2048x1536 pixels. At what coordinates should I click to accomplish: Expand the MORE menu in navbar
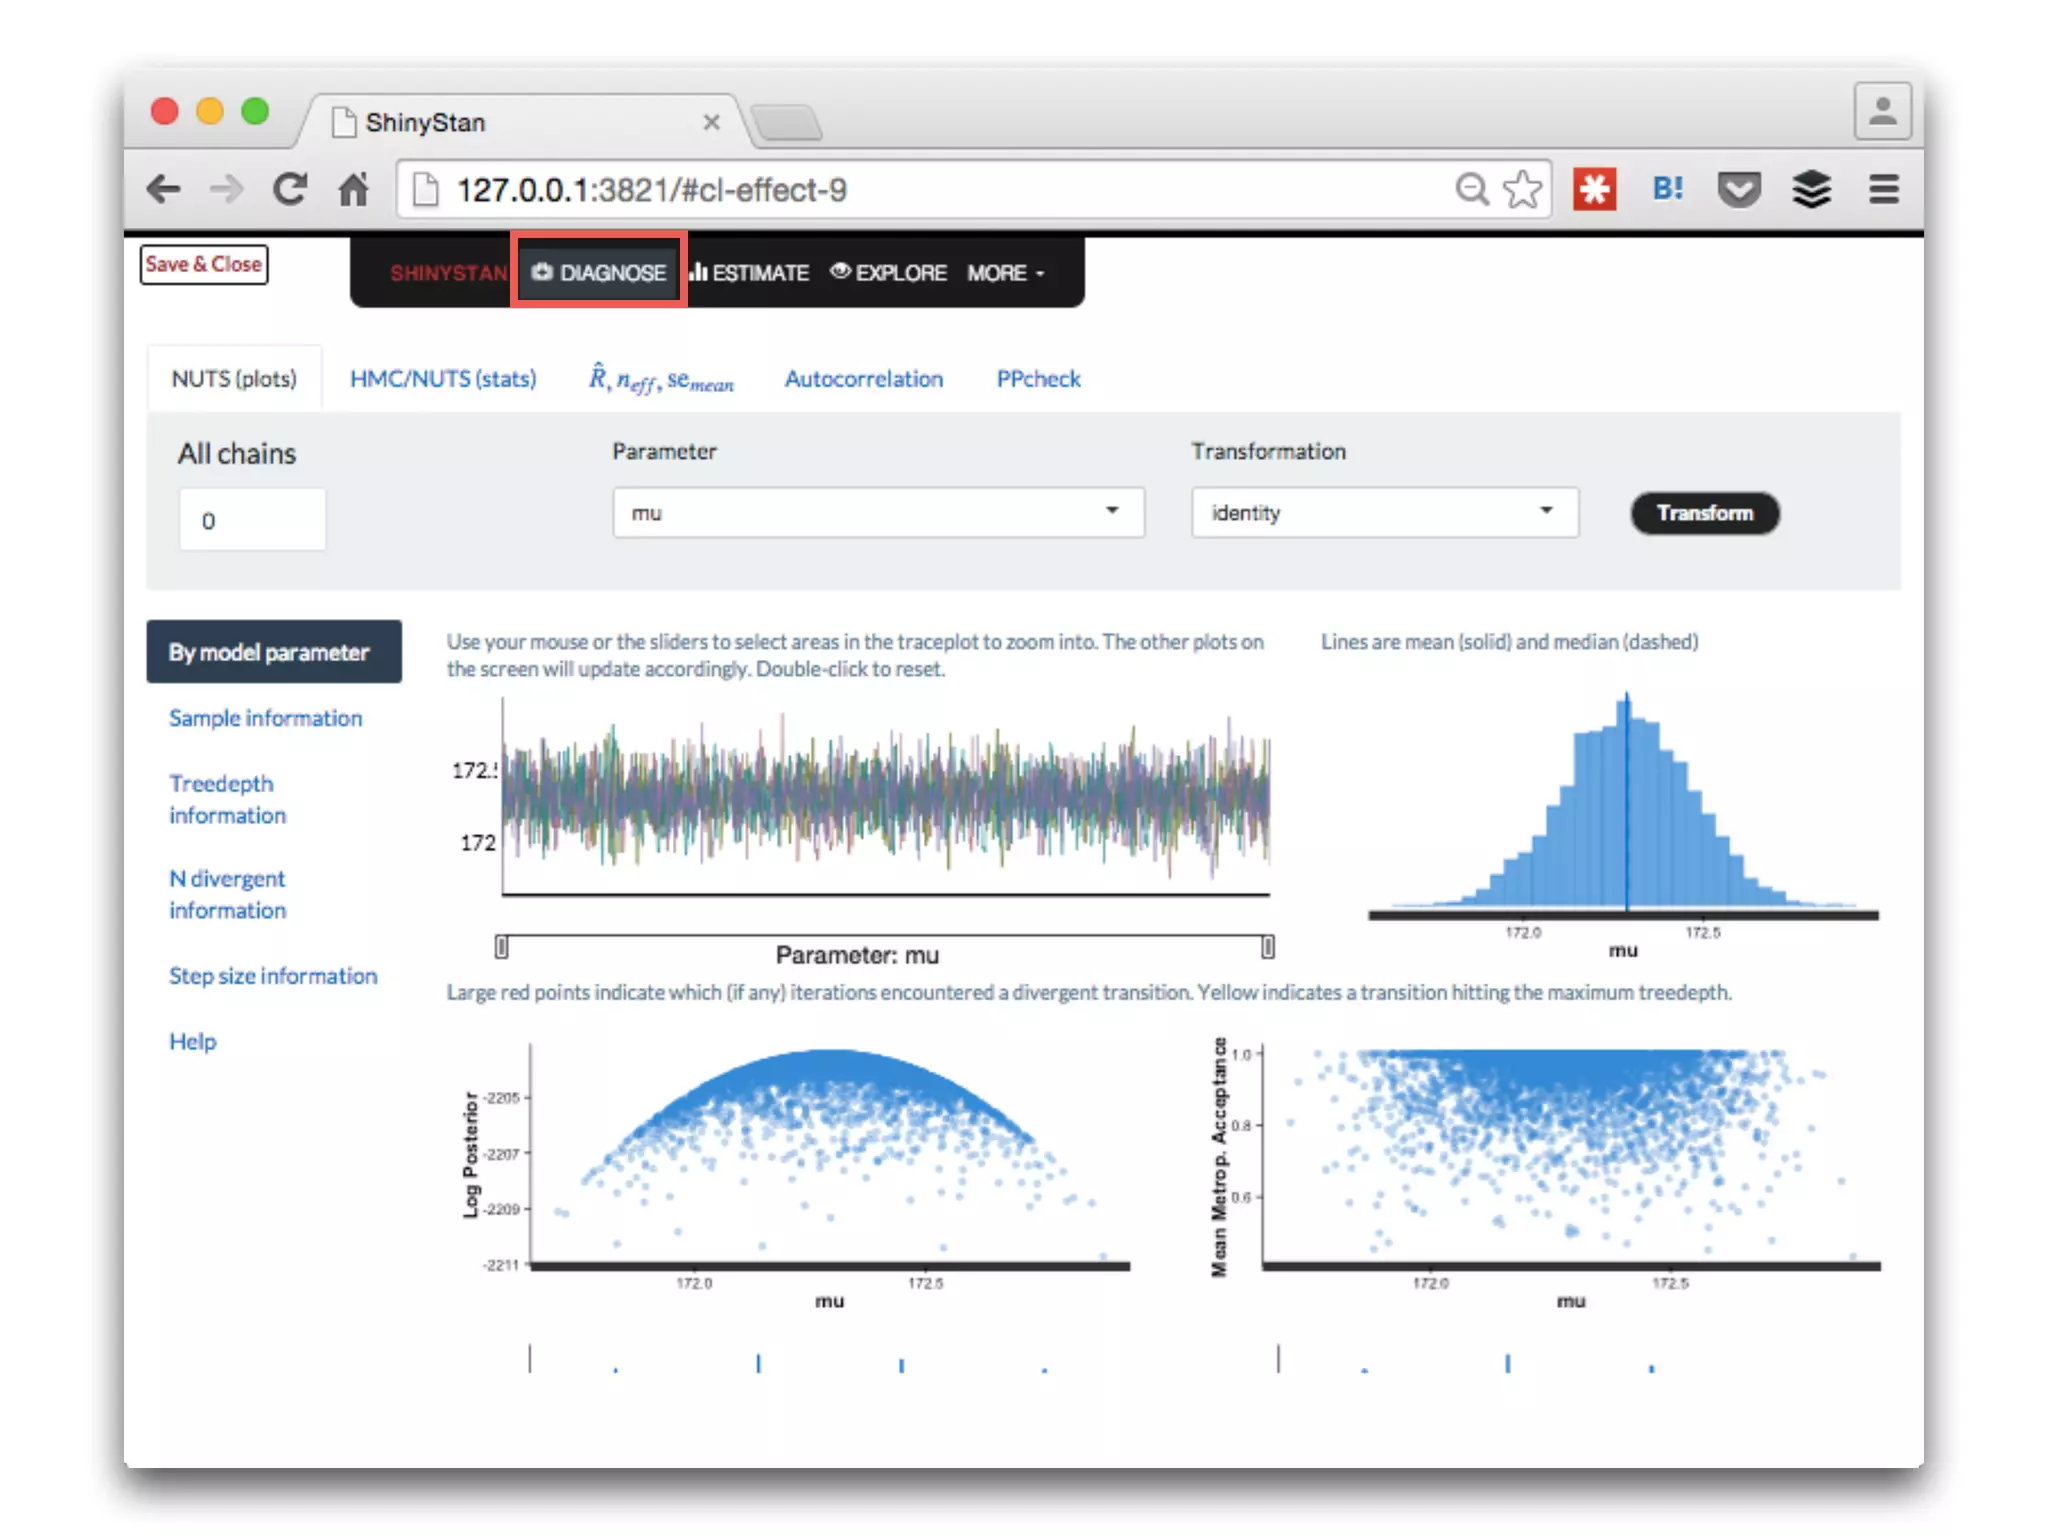[1005, 273]
